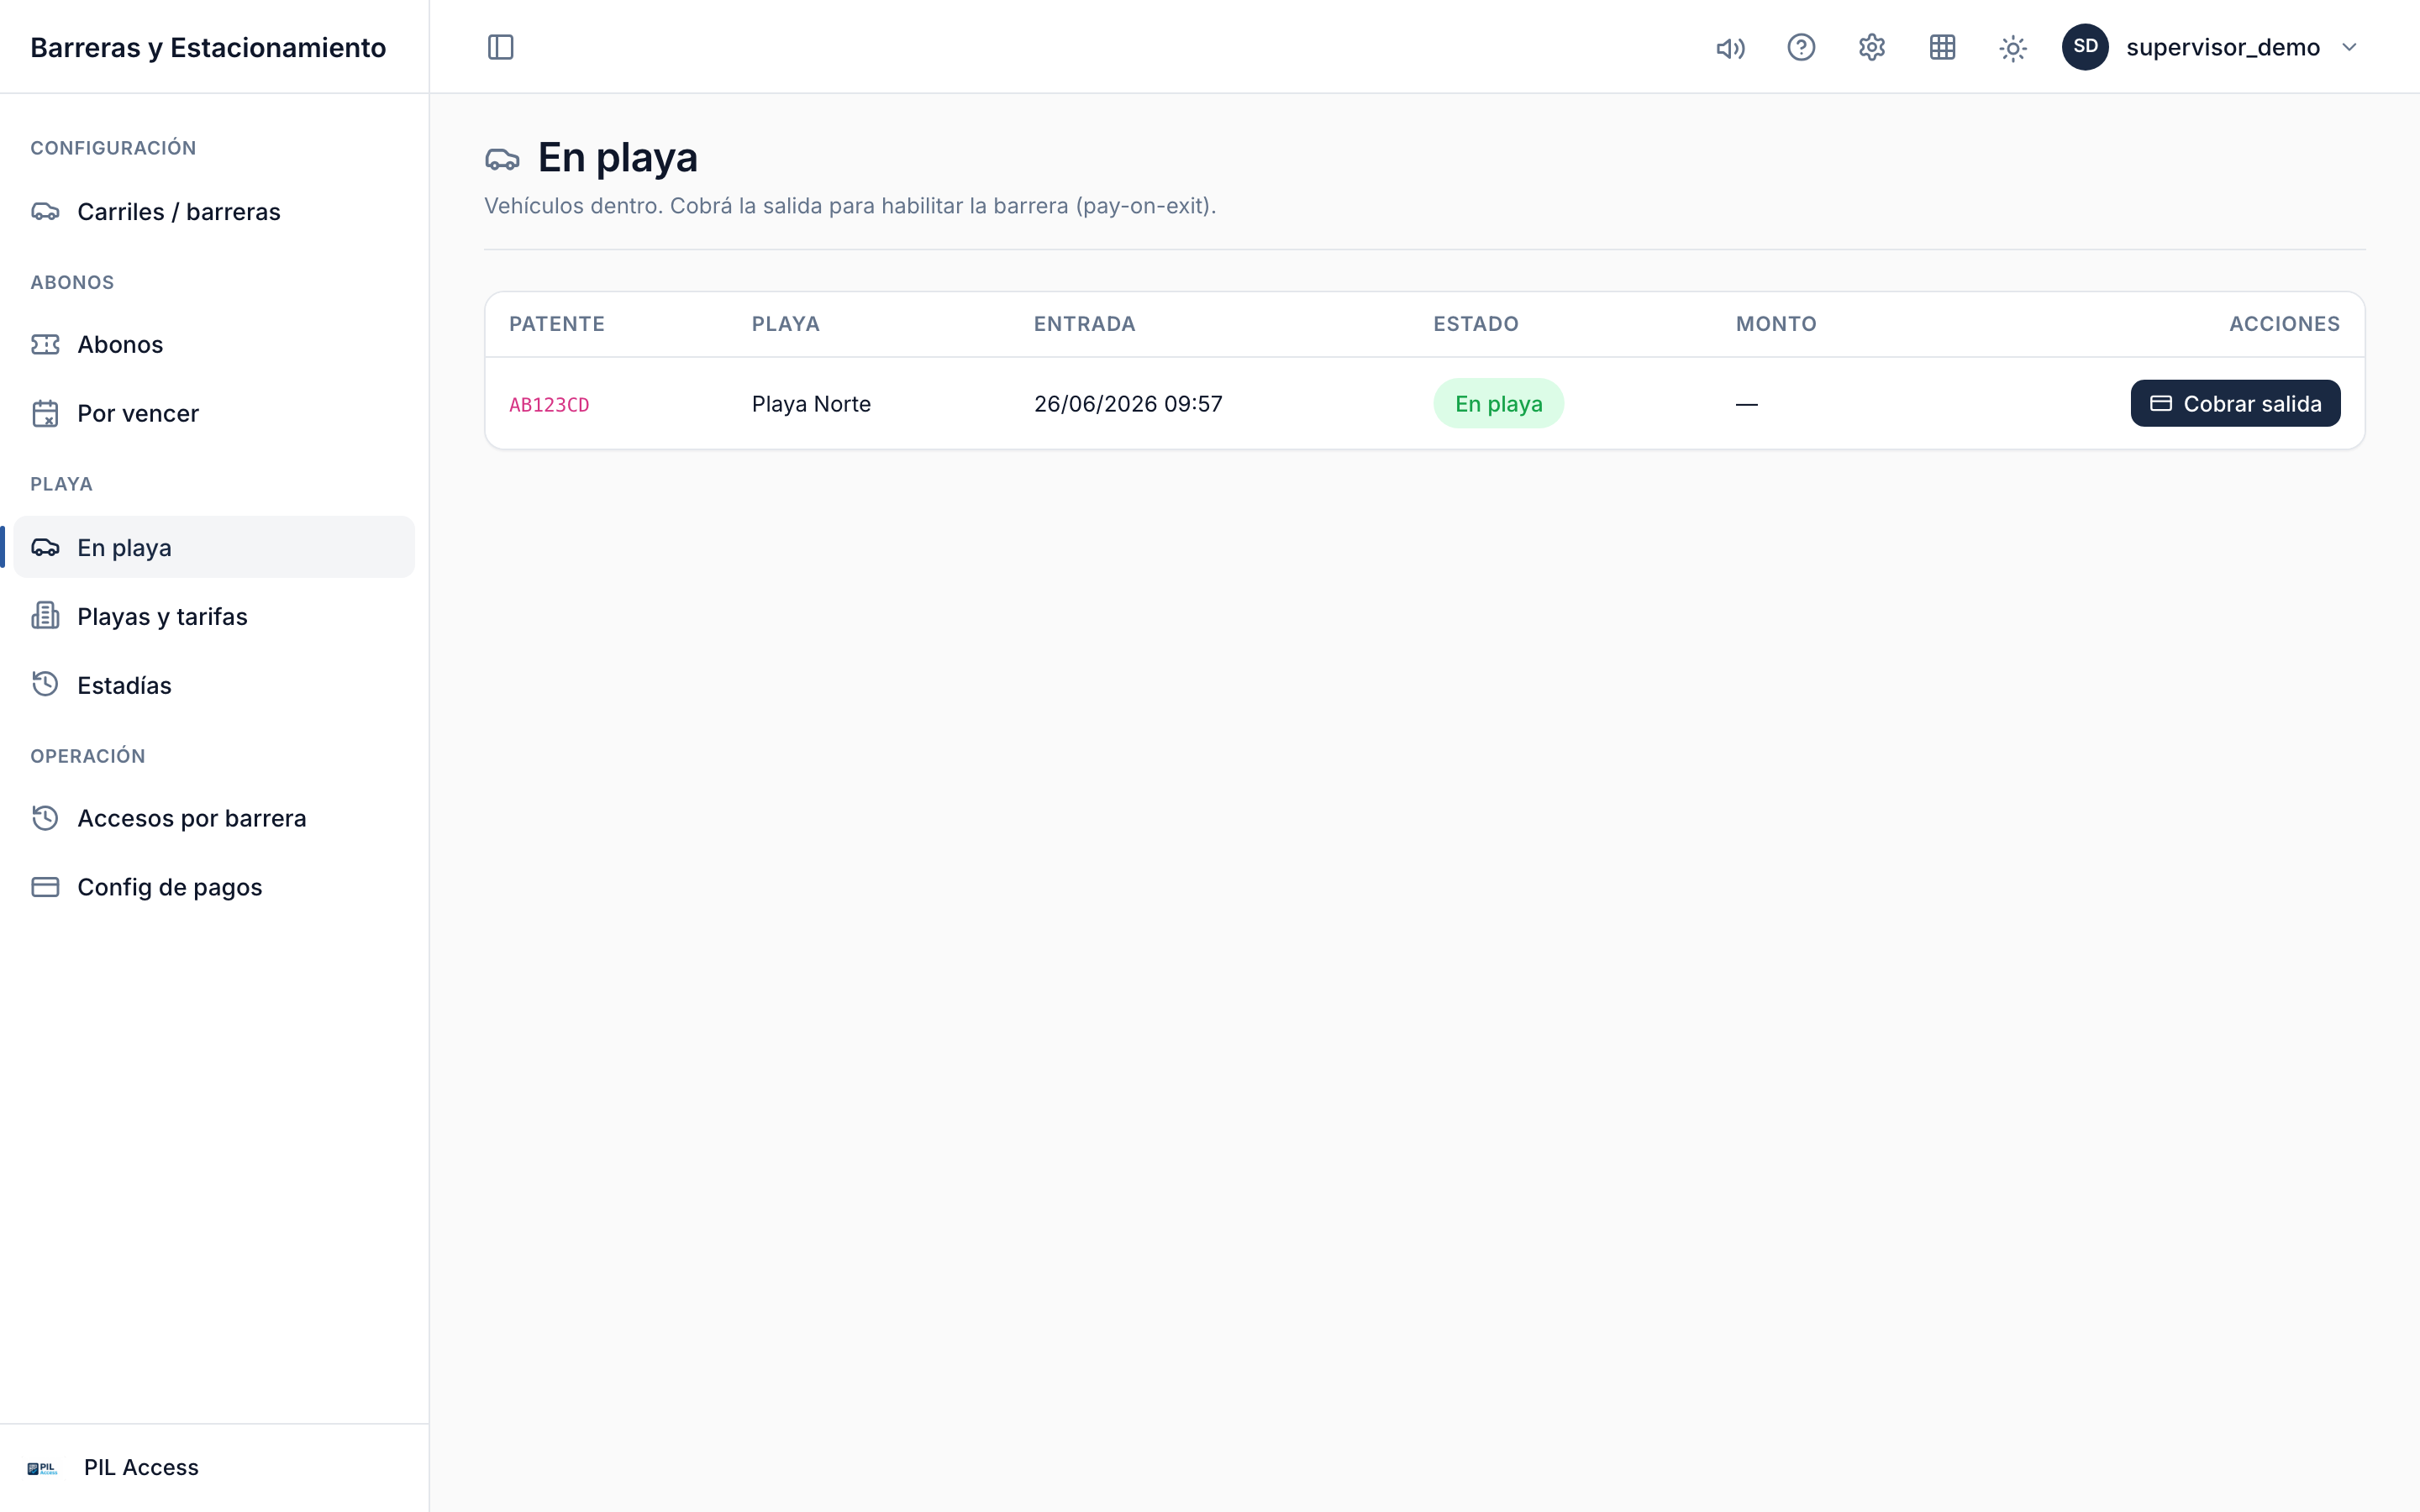
Task: Click the history icon beside Accesos por barrera
Action: coord(45,817)
